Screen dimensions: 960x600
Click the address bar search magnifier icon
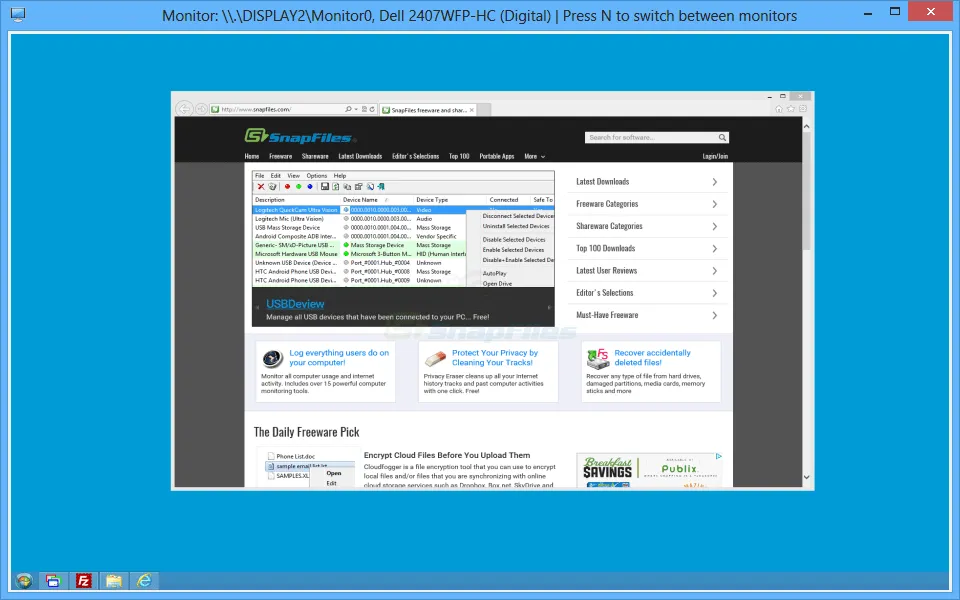point(348,109)
